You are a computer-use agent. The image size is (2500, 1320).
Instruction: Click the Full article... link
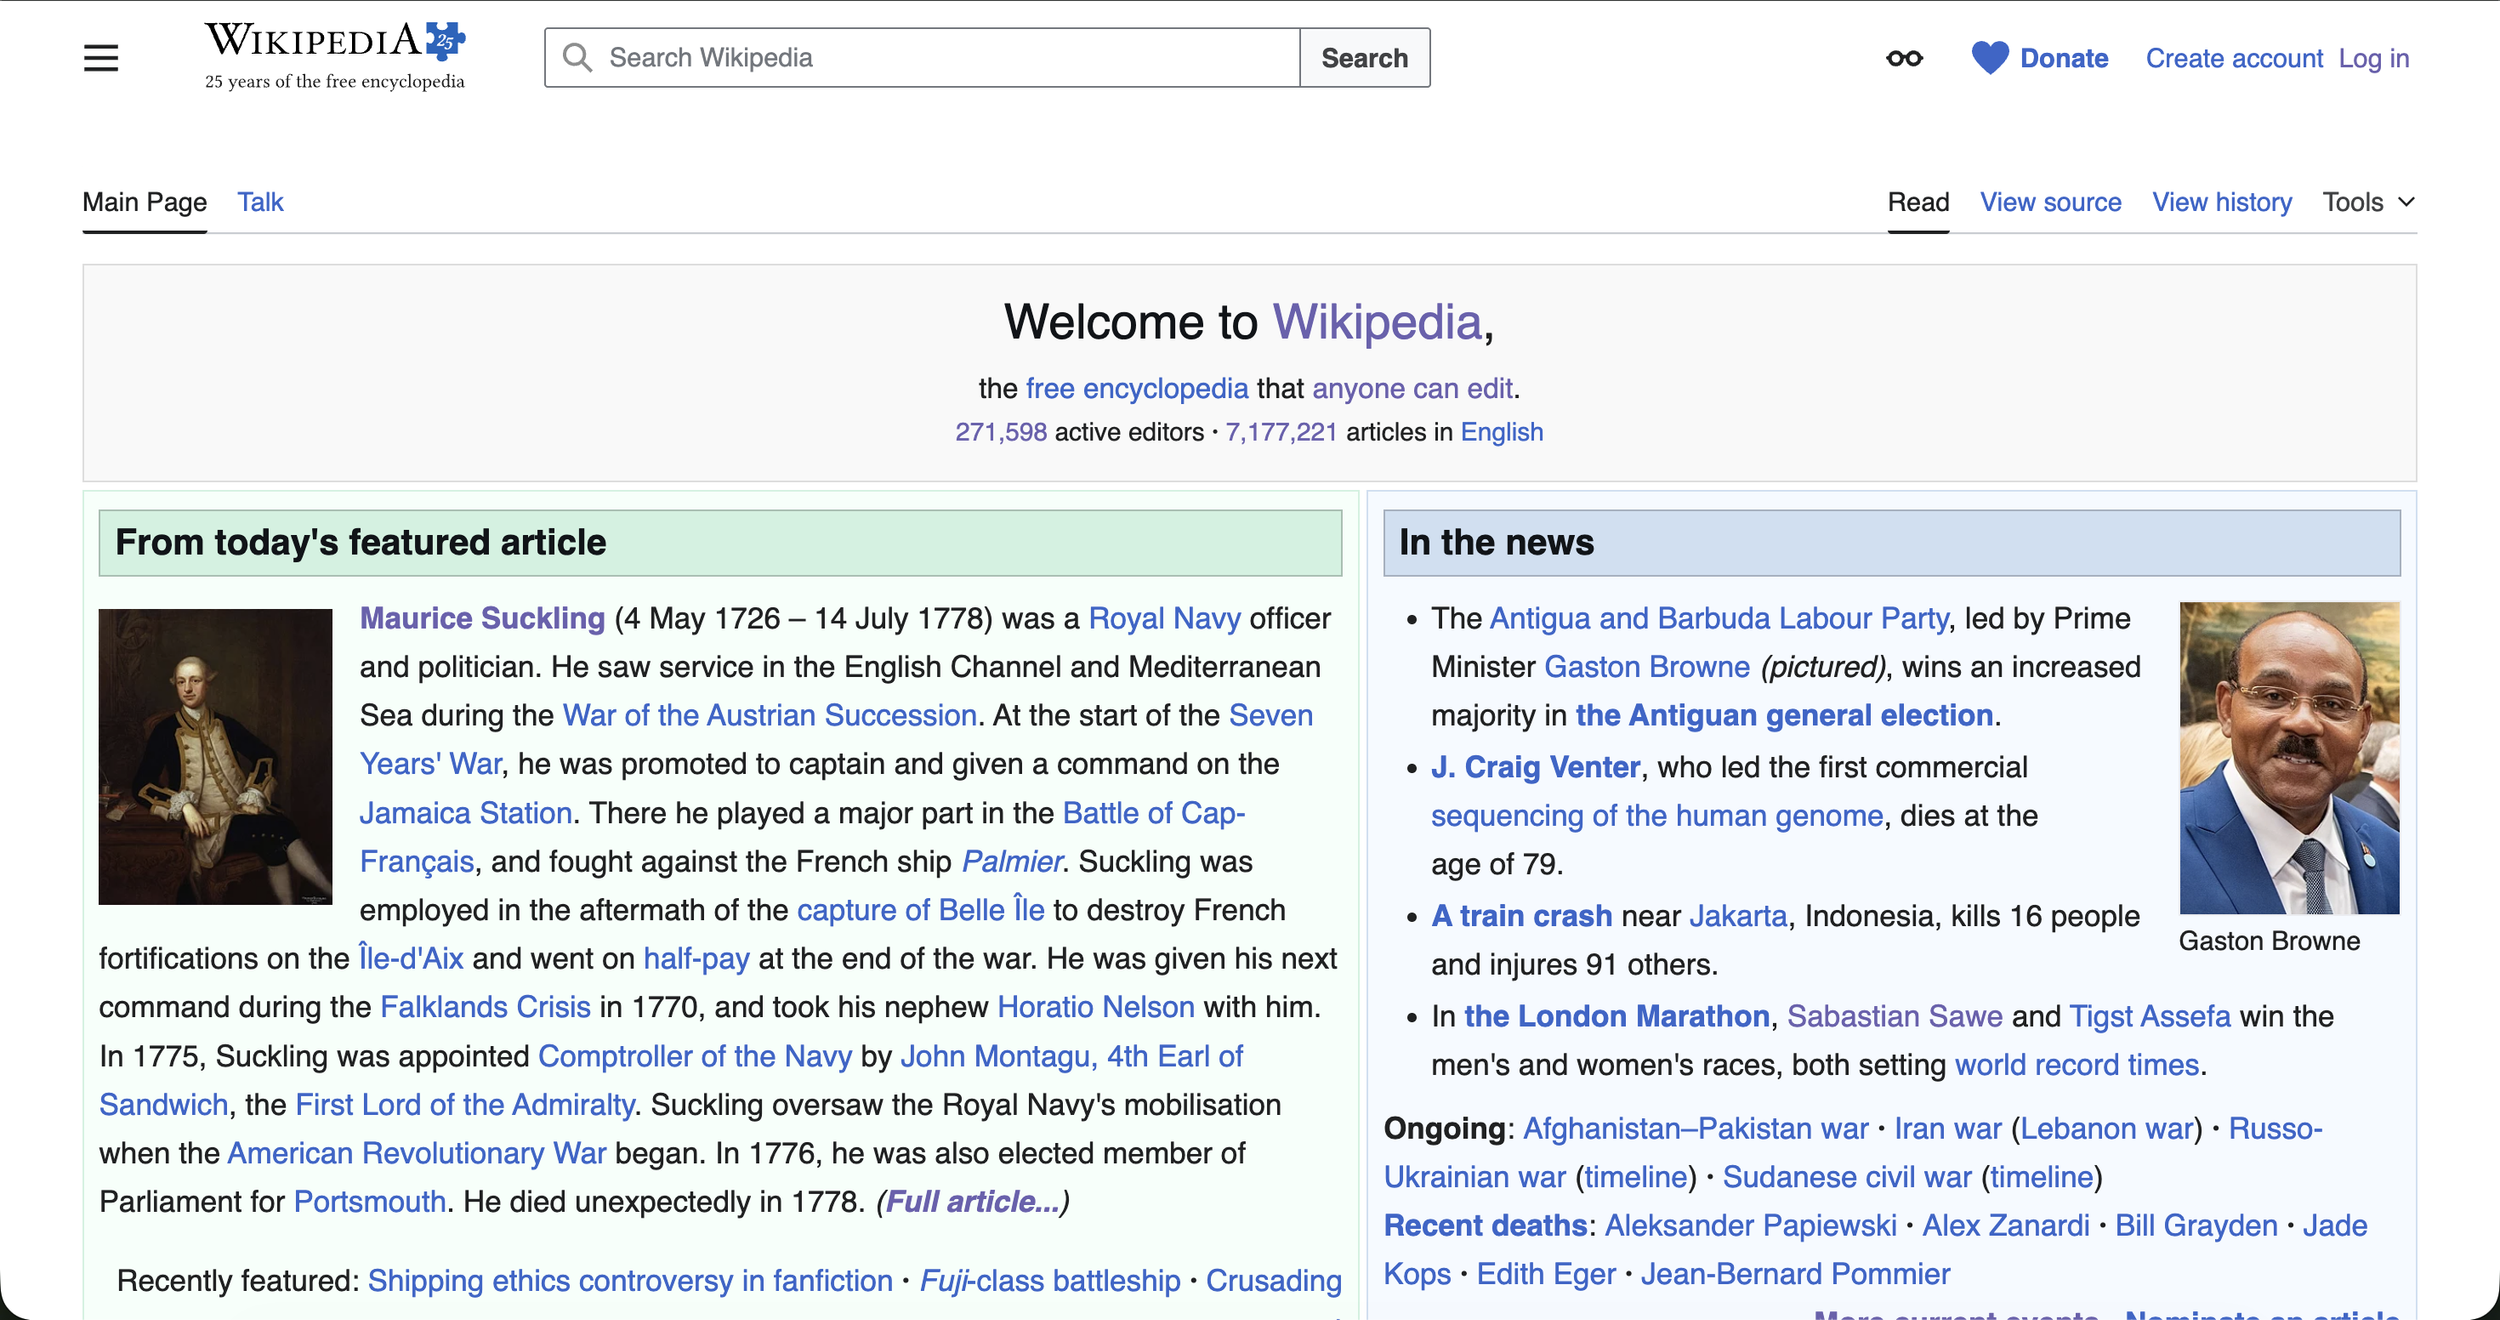[972, 1201]
